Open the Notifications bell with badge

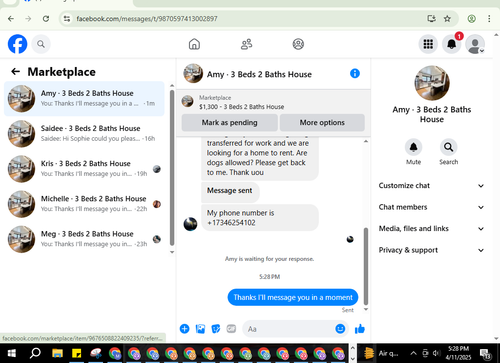click(x=452, y=44)
